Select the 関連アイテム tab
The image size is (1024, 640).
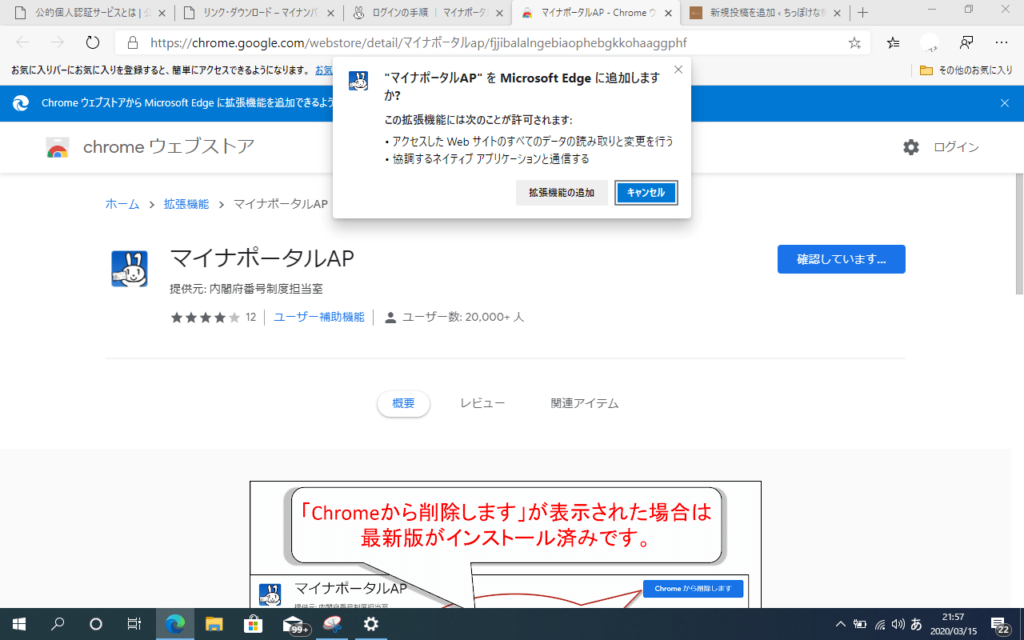(x=584, y=404)
